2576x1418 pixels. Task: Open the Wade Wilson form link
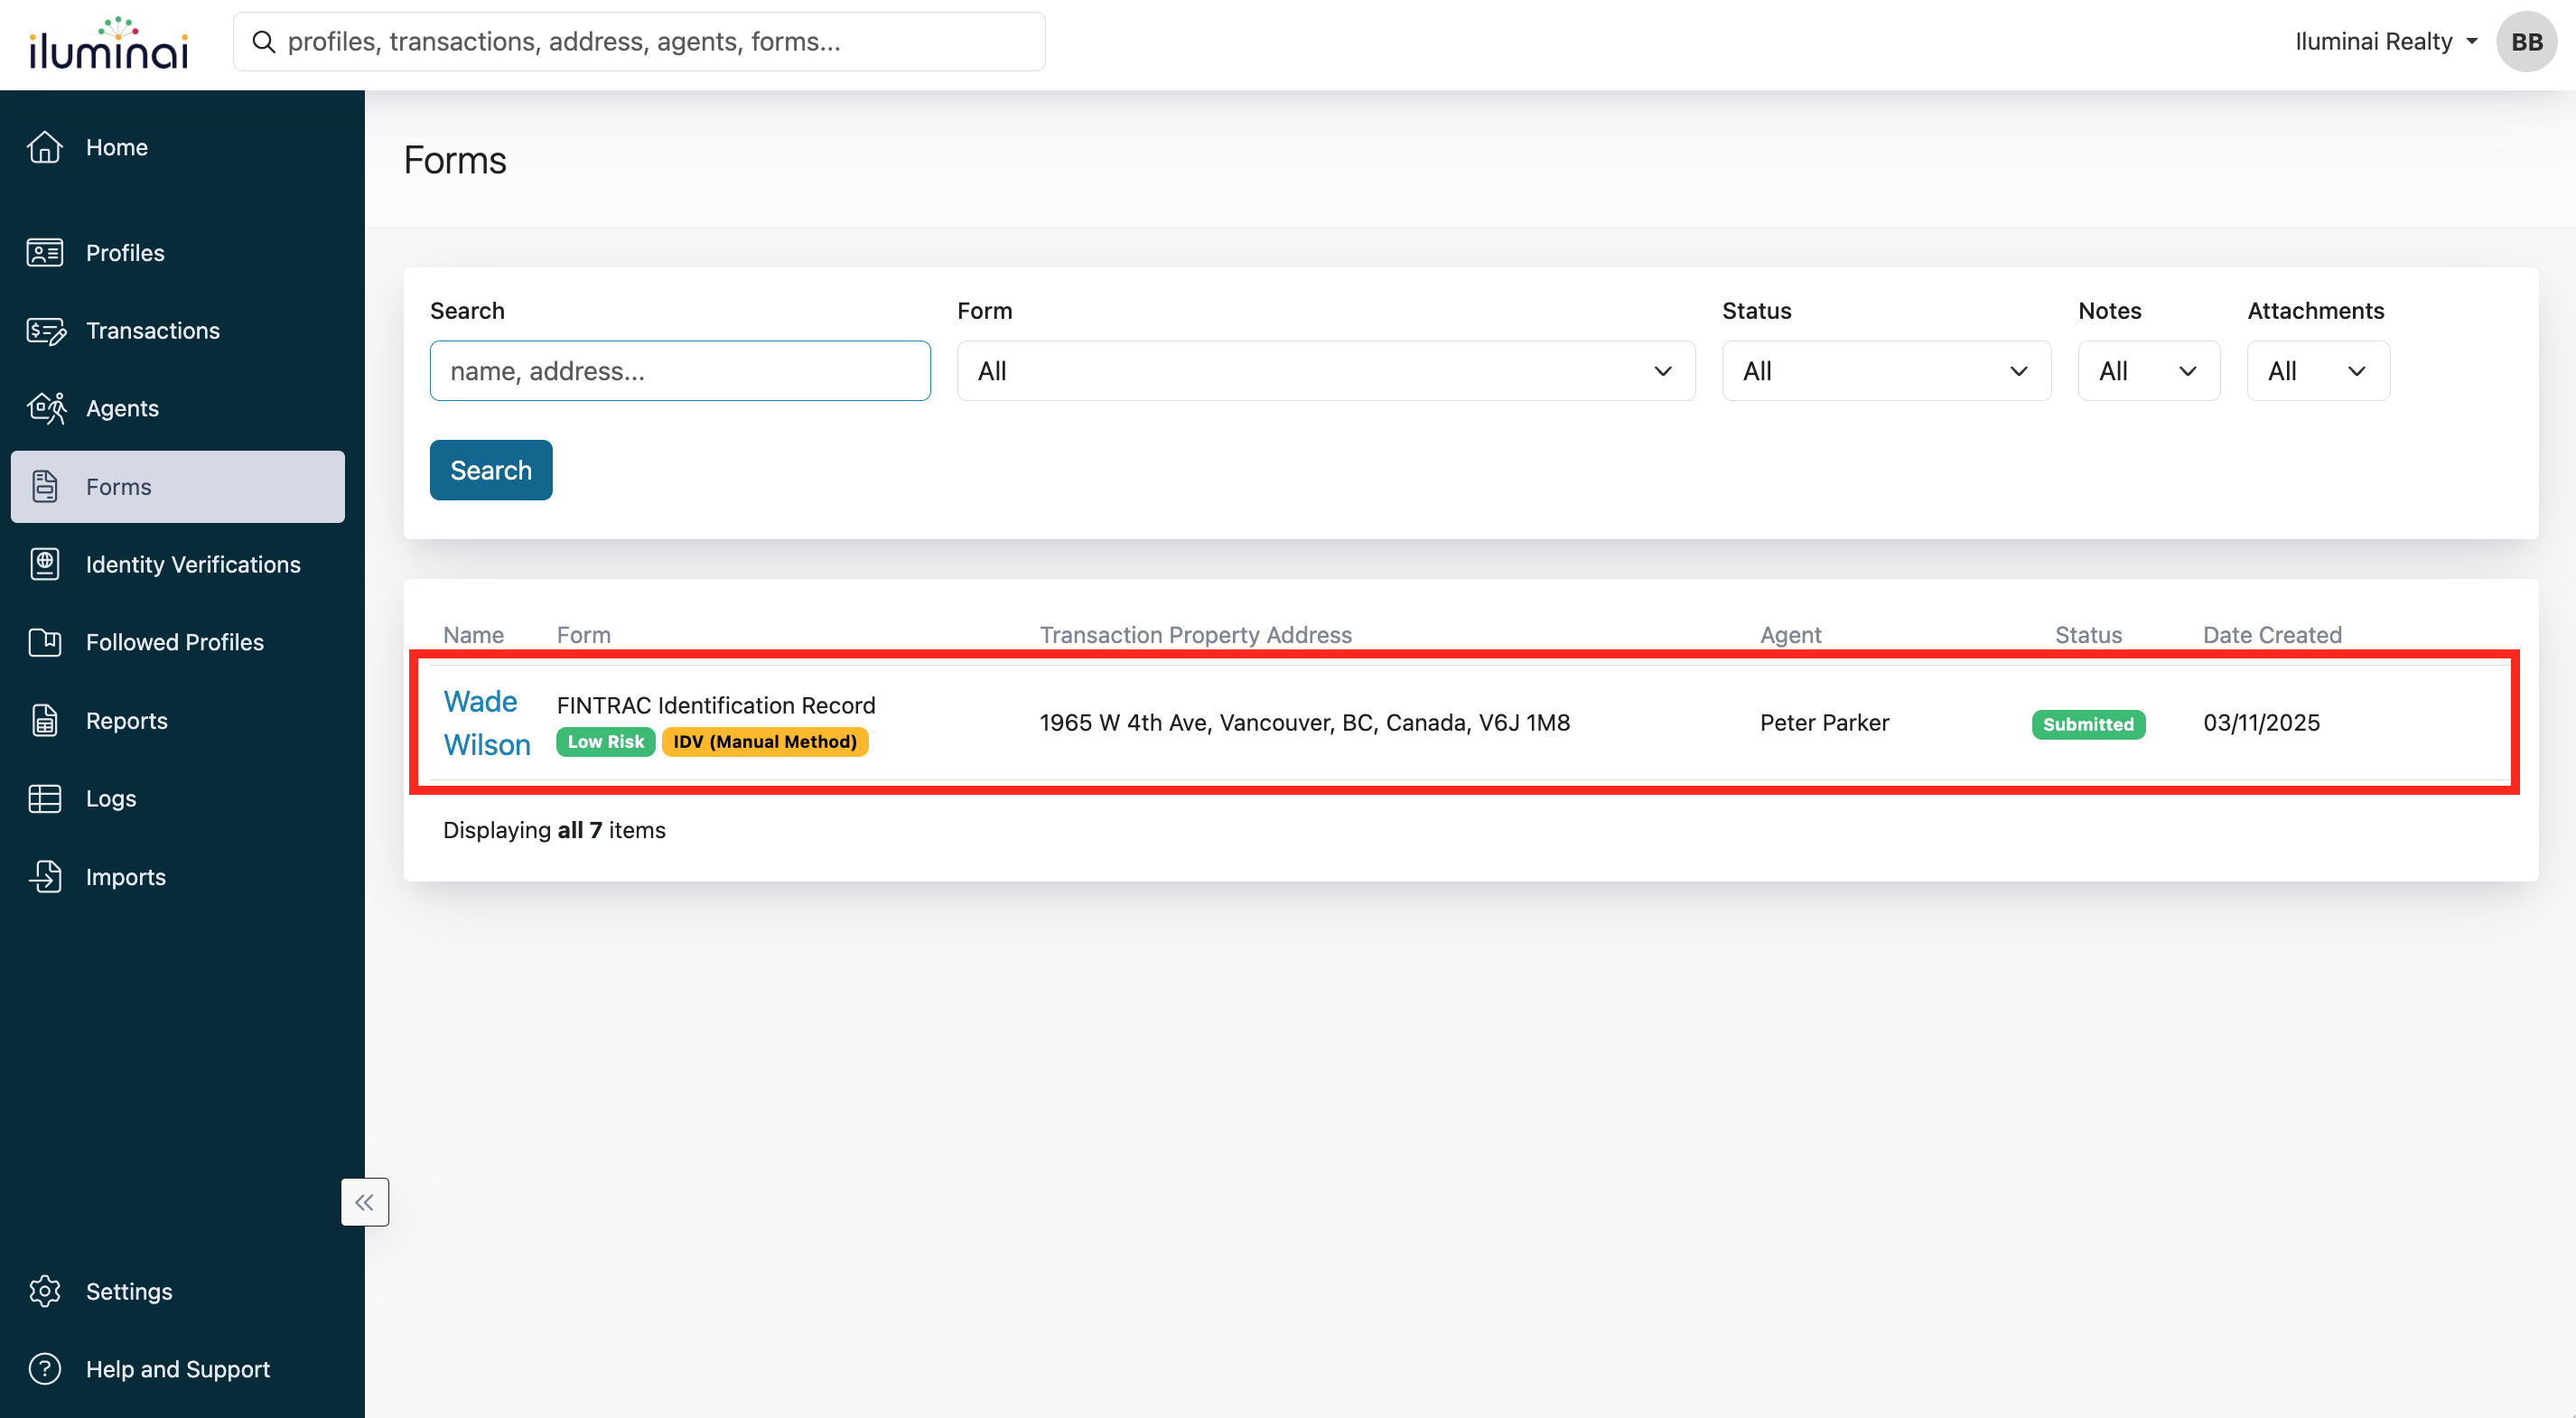(x=485, y=722)
